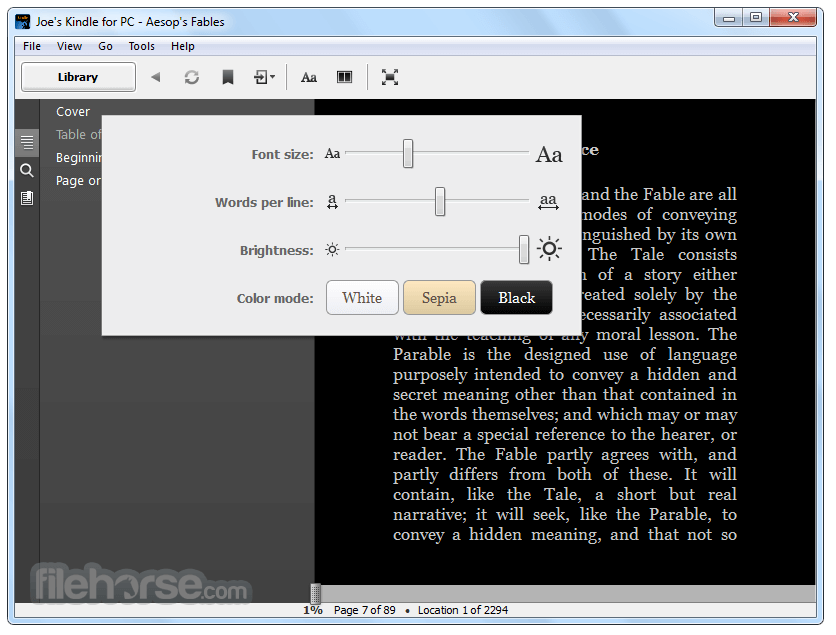
Task: Minimize the Kindle window
Action: point(729,18)
